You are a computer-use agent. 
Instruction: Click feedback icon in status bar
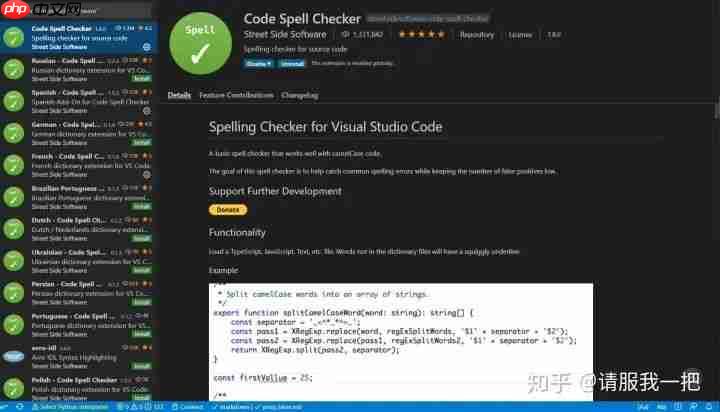pos(693,407)
